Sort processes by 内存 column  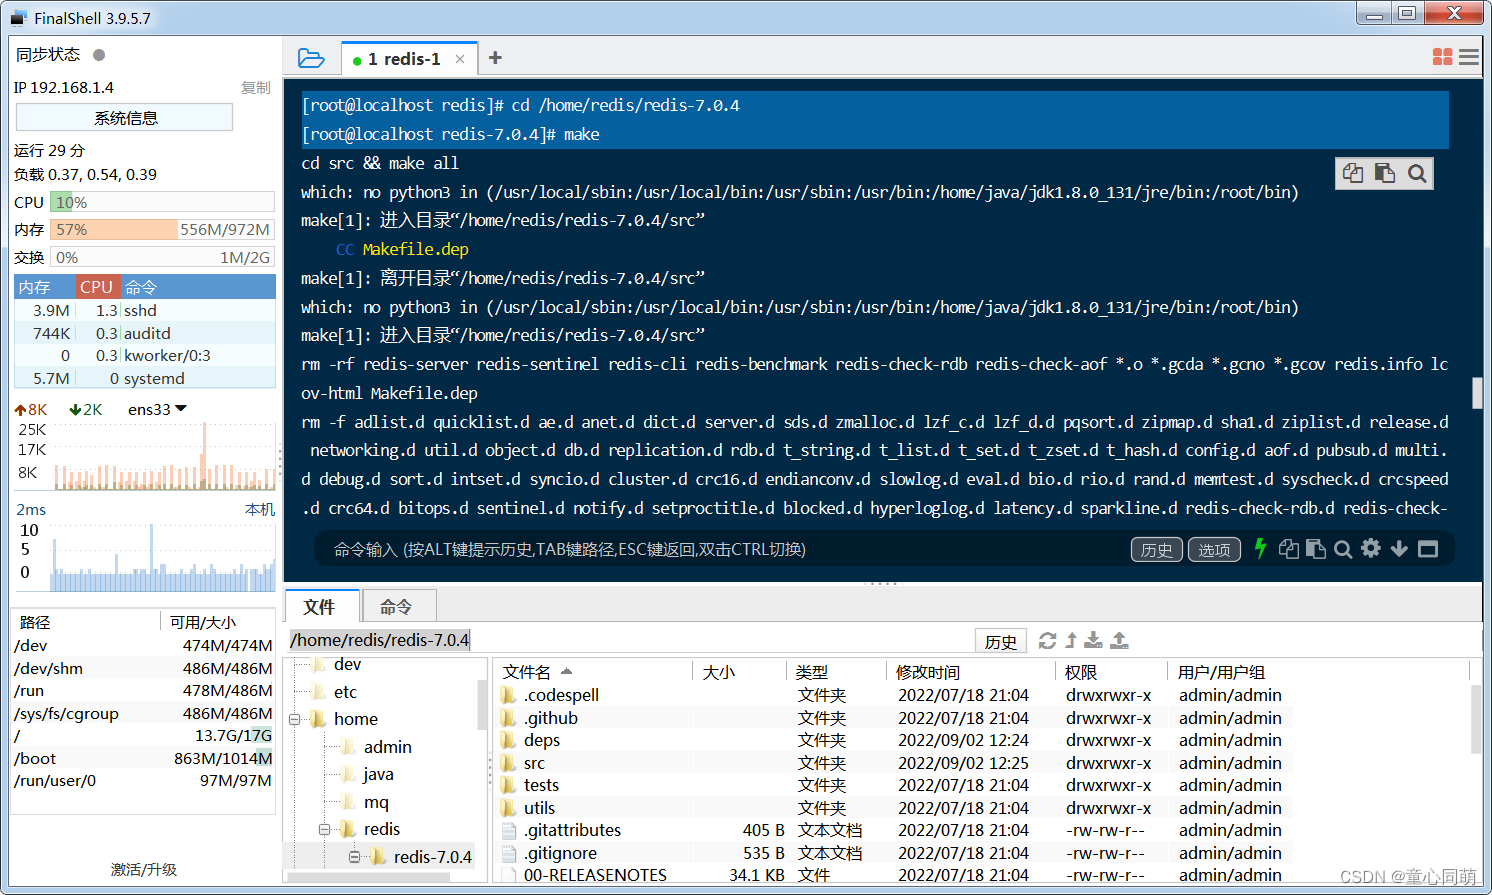pyautogui.click(x=45, y=287)
